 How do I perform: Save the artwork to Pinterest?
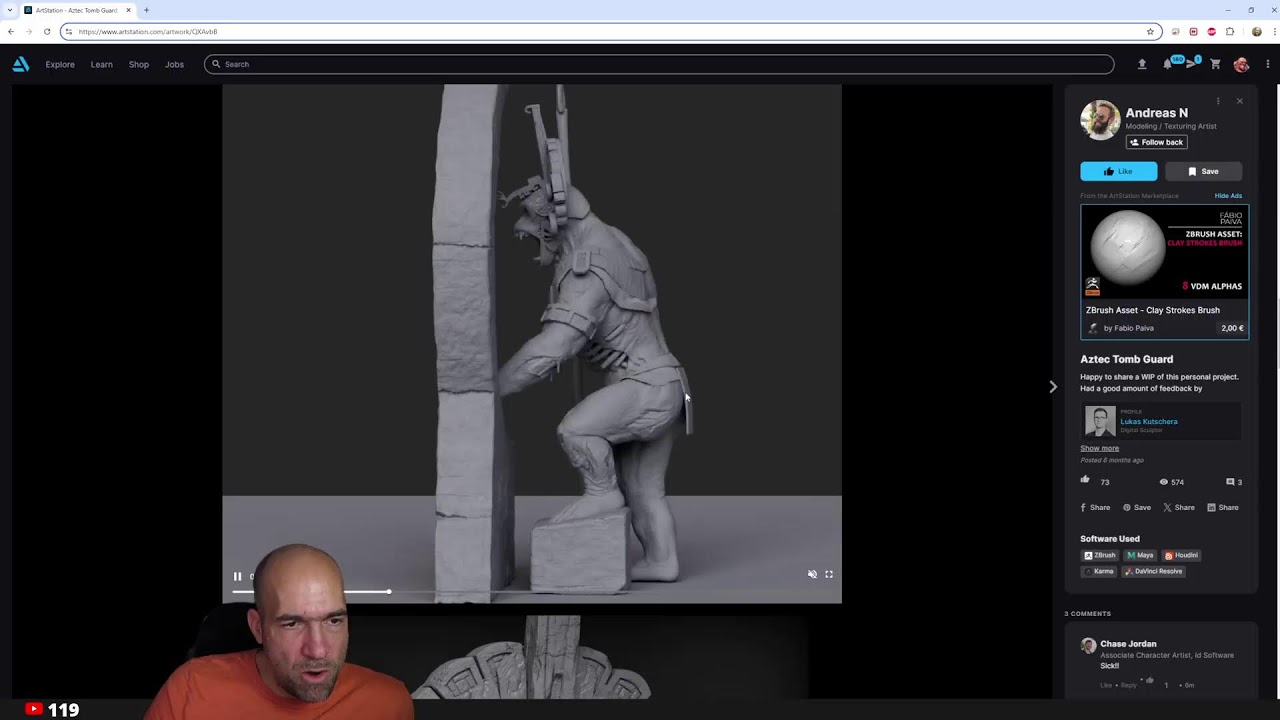1137,507
